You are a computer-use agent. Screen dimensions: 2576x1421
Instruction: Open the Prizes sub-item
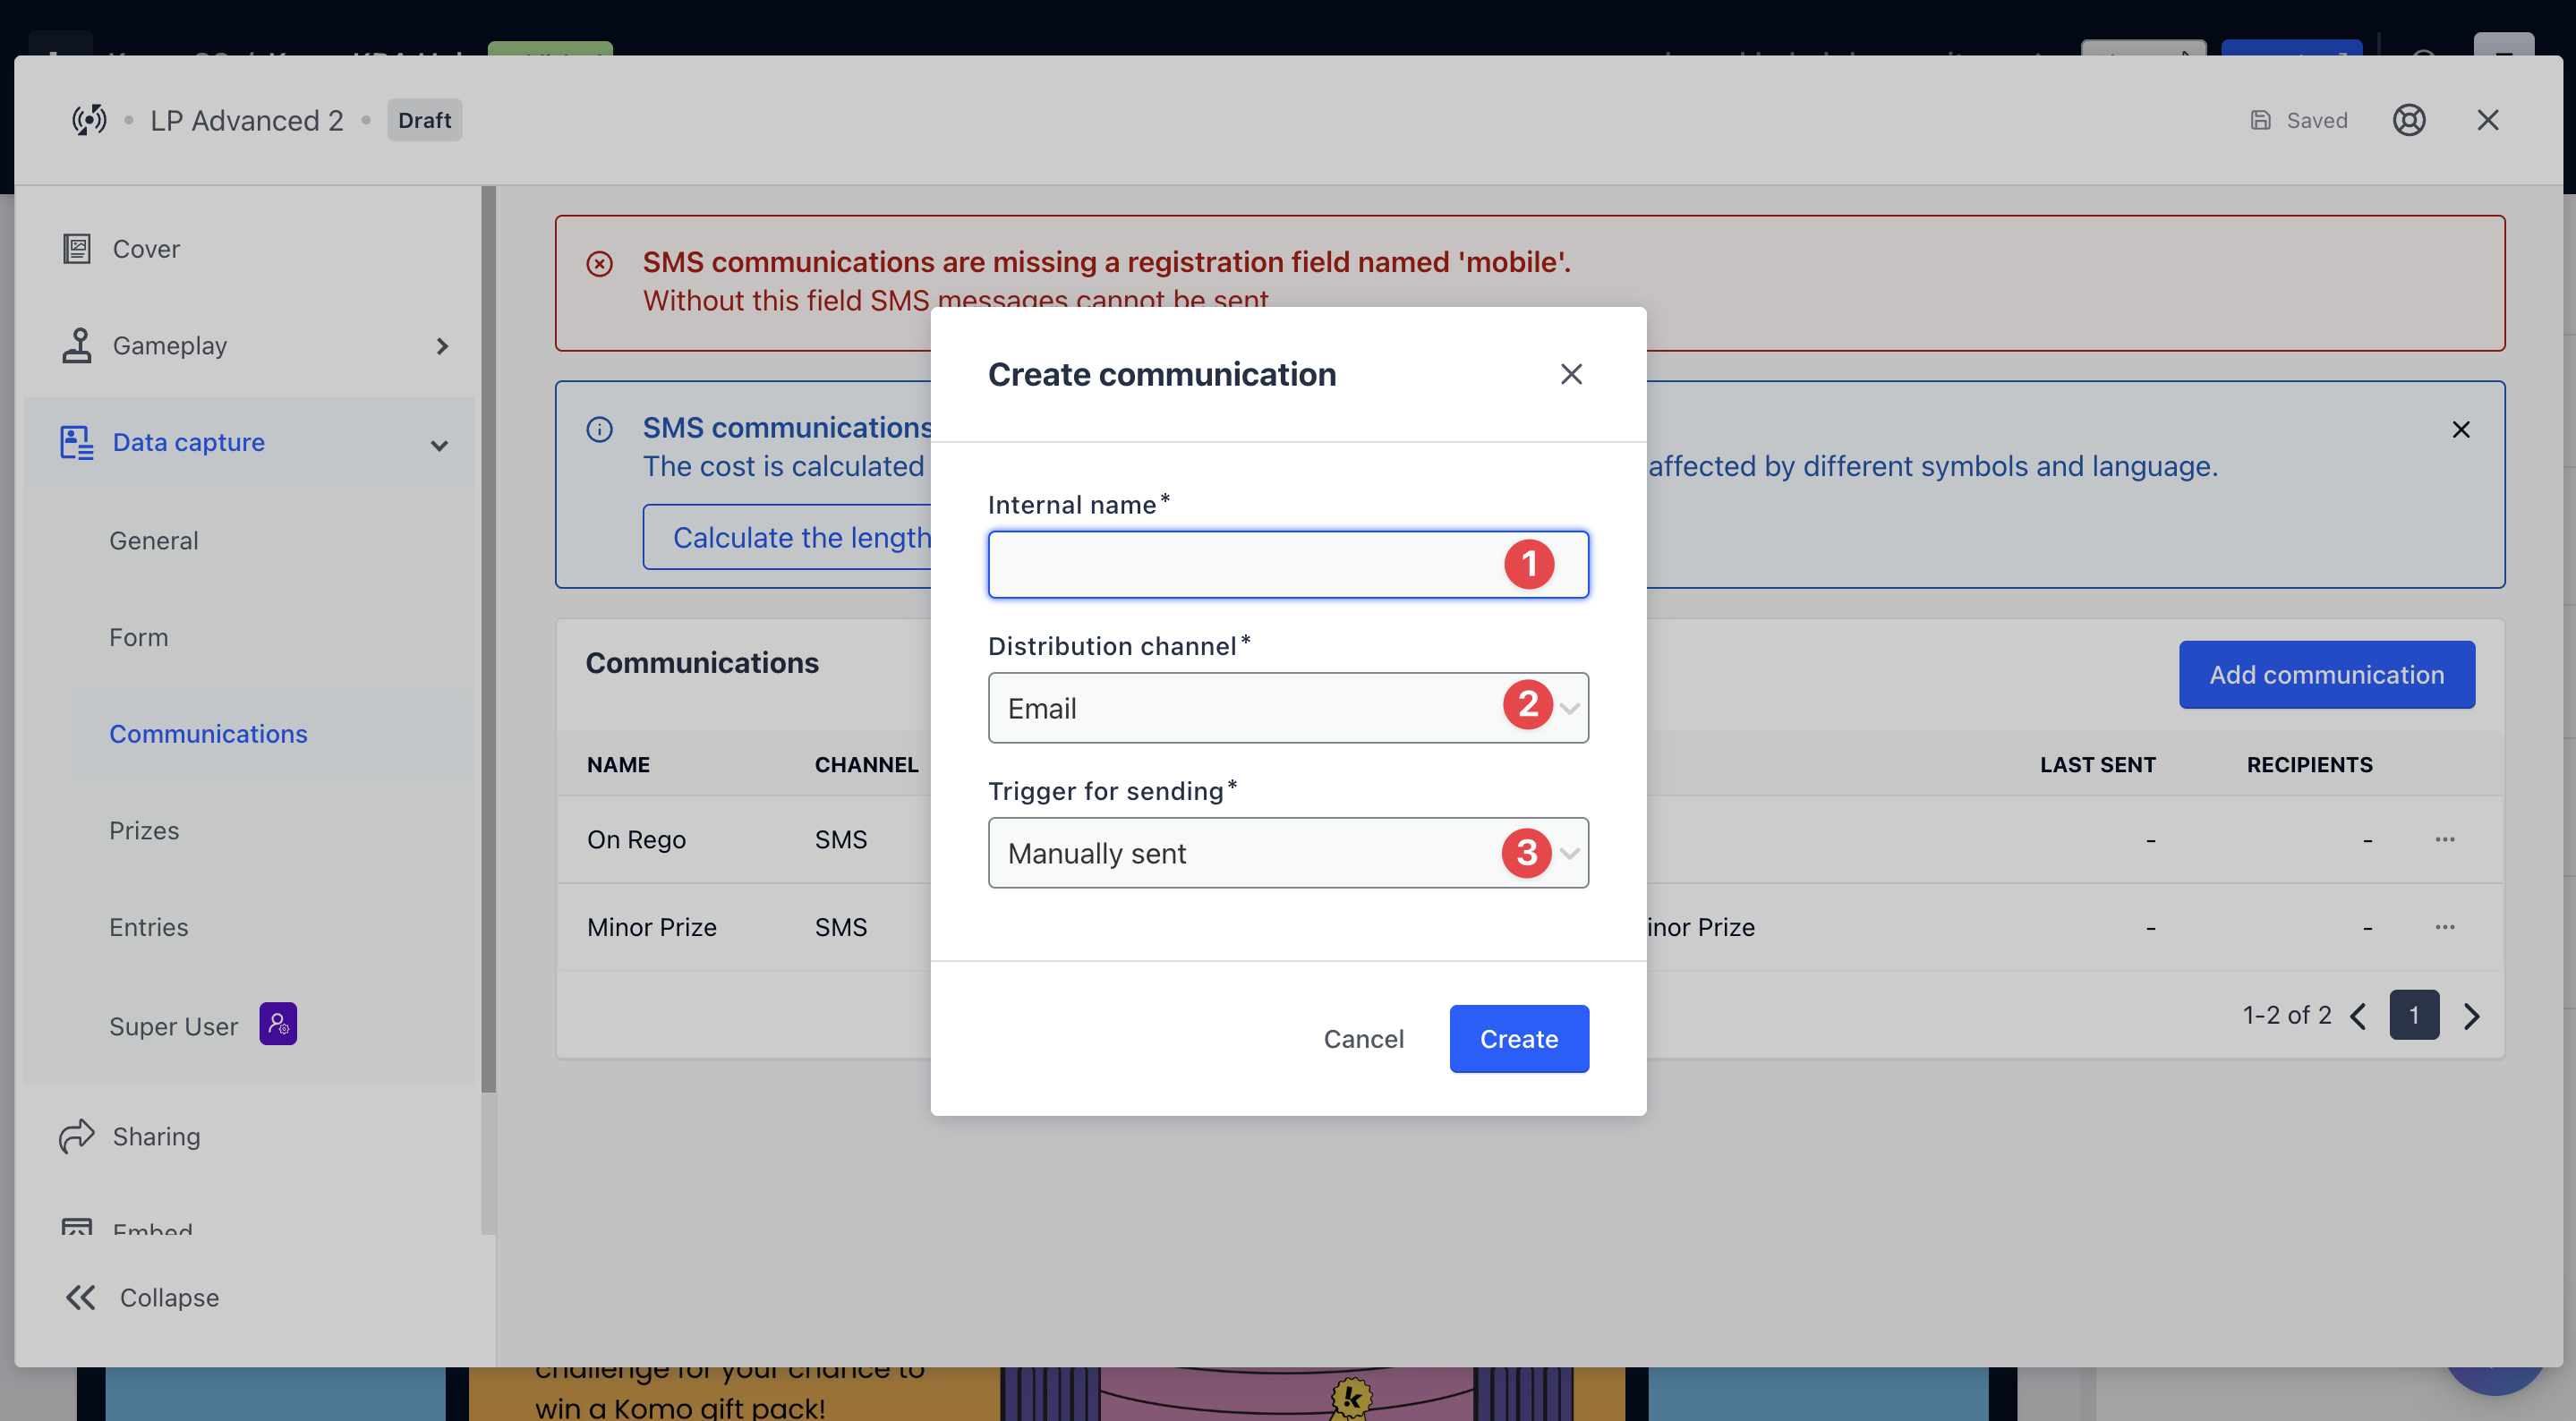click(x=144, y=831)
